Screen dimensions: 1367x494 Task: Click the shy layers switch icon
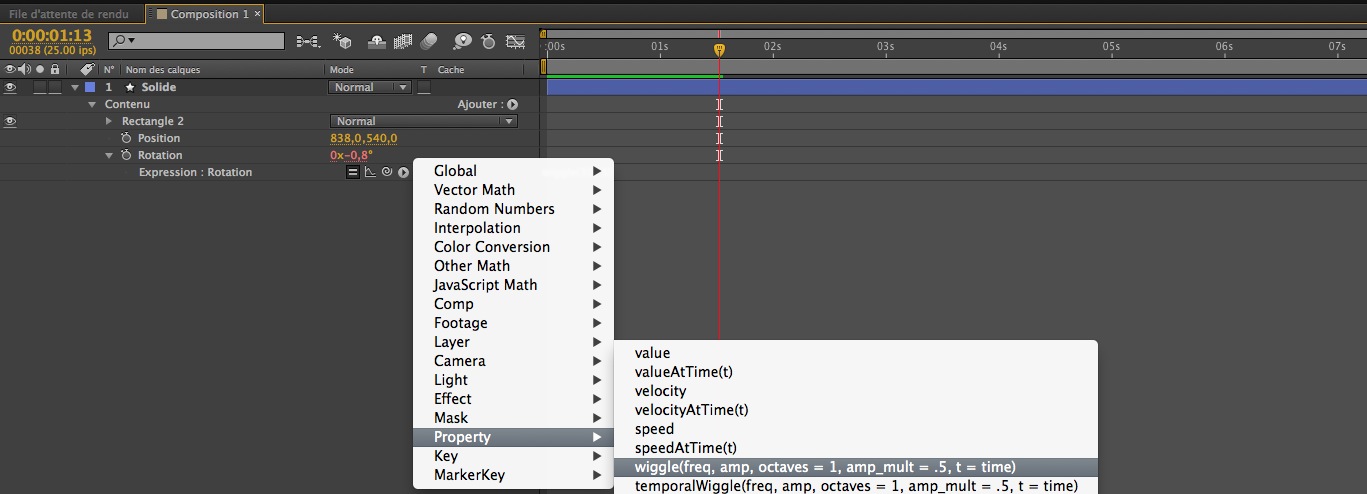[378, 41]
